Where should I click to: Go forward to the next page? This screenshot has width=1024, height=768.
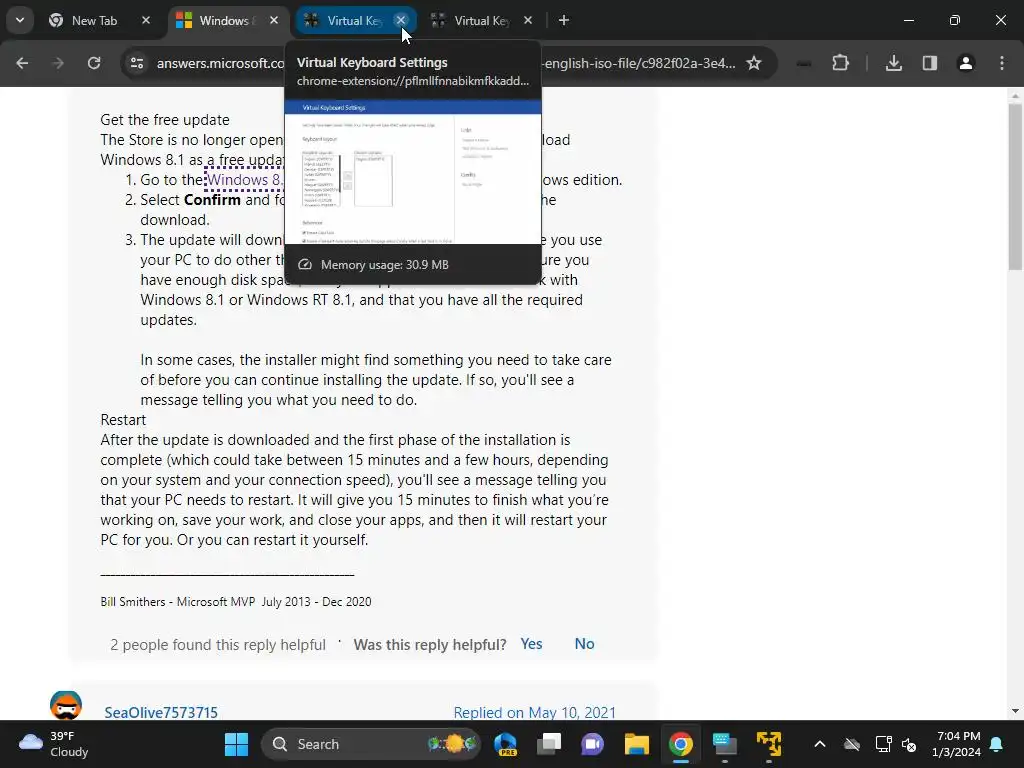click(x=58, y=63)
